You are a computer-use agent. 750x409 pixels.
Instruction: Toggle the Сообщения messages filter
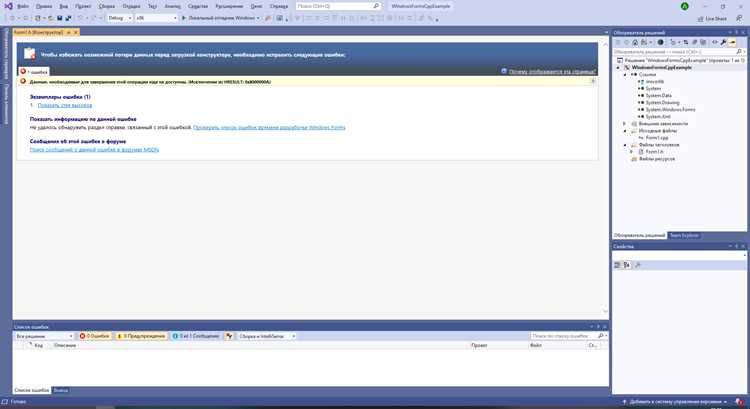click(196, 336)
